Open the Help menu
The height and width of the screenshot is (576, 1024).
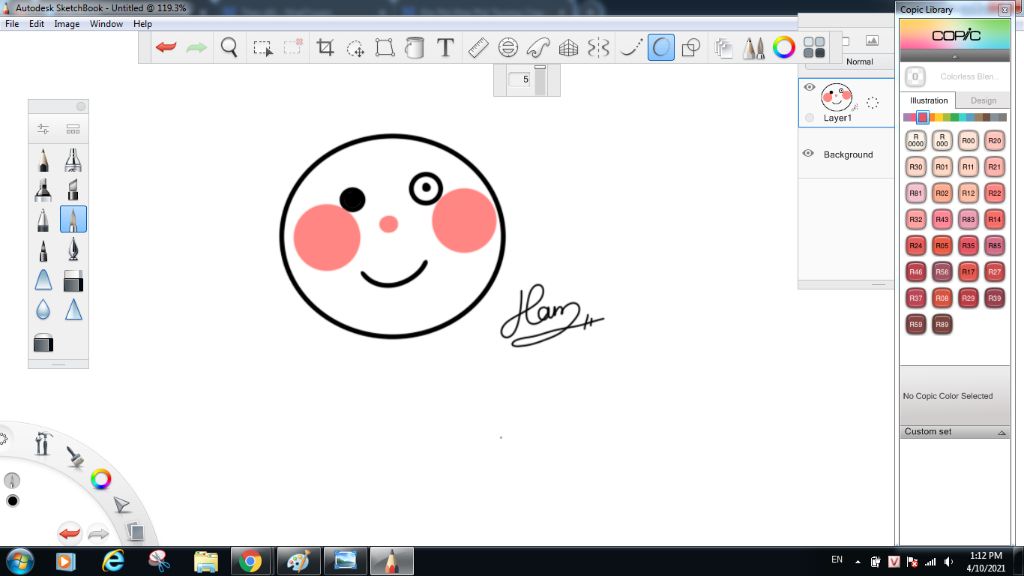tap(142, 24)
